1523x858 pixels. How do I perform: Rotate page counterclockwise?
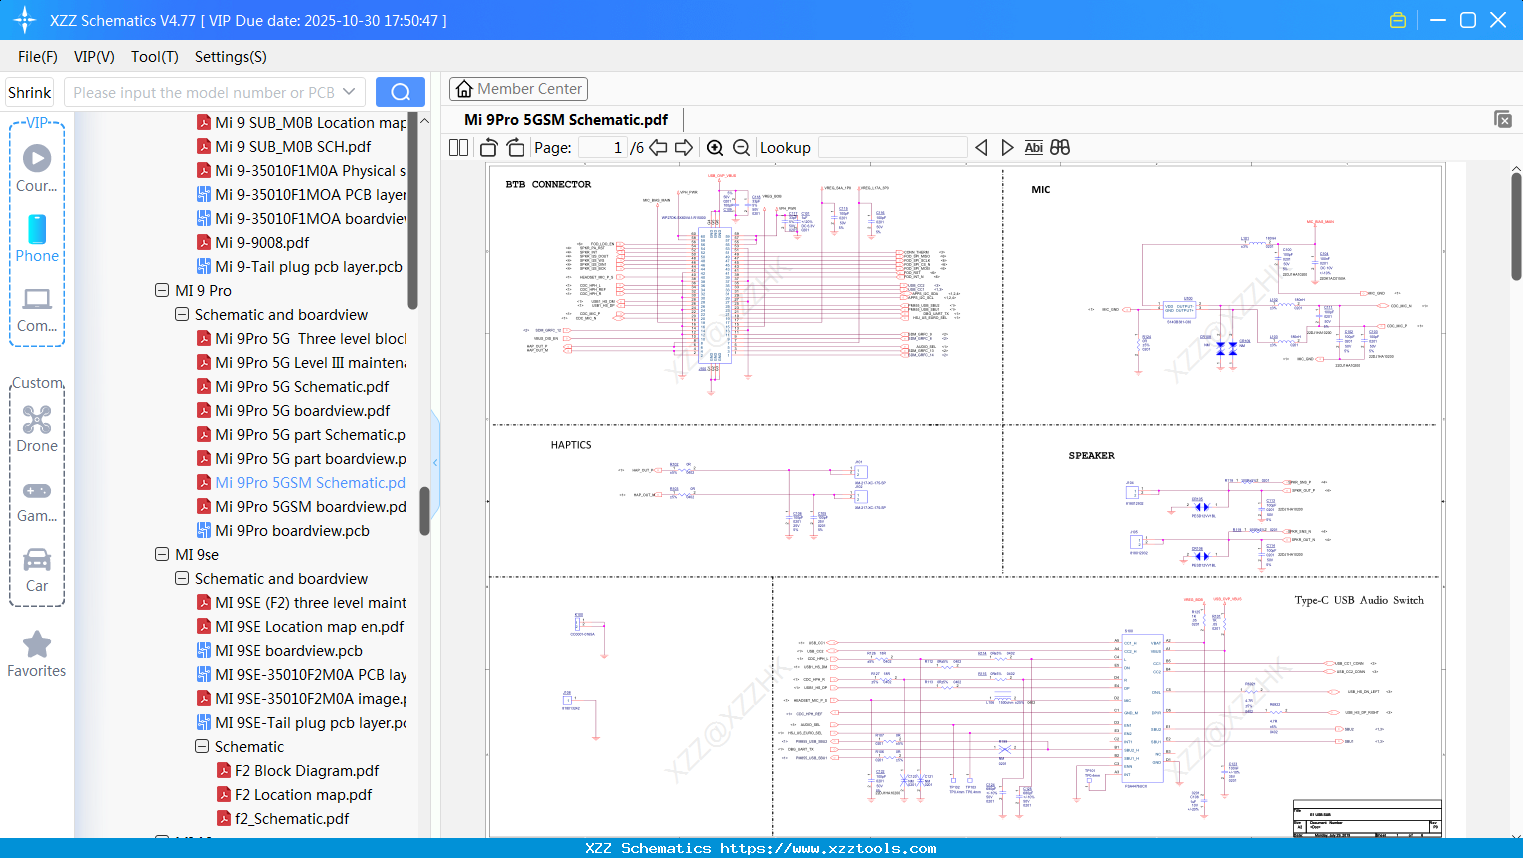click(x=489, y=148)
